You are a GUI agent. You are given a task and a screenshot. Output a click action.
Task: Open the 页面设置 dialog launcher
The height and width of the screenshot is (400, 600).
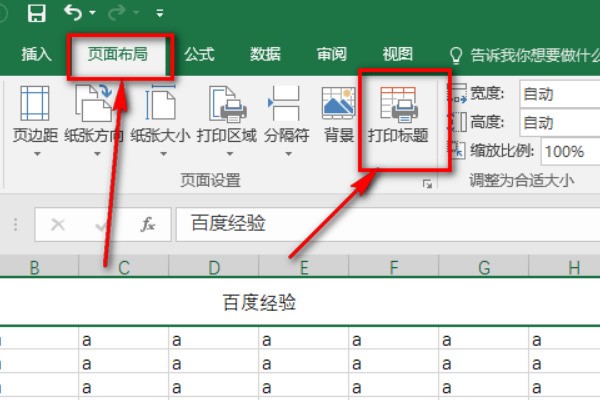point(427,183)
